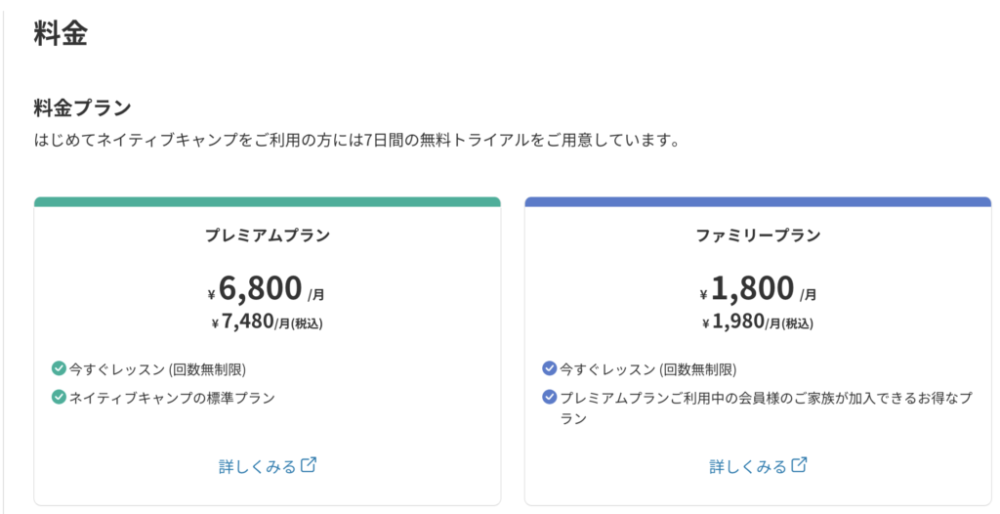
Task: Click the ファミリープラン card title
Action: pos(758,236)
